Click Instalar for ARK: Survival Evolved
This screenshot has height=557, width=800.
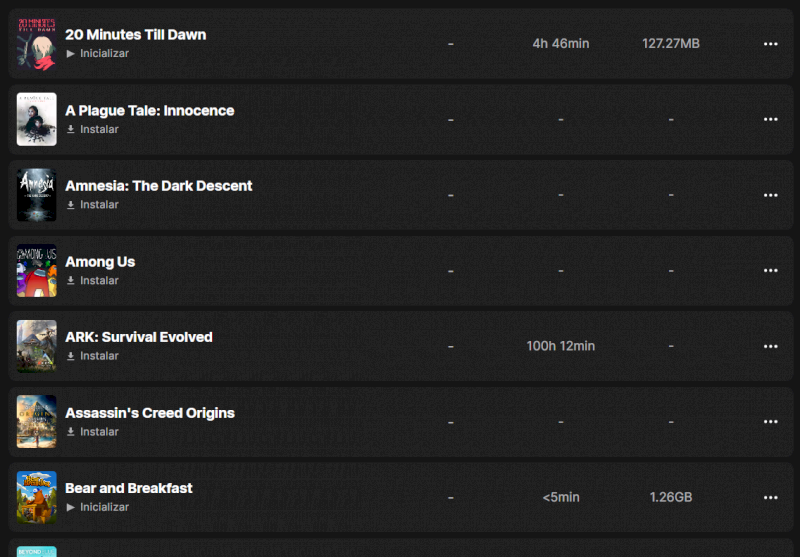click(92, 356)
